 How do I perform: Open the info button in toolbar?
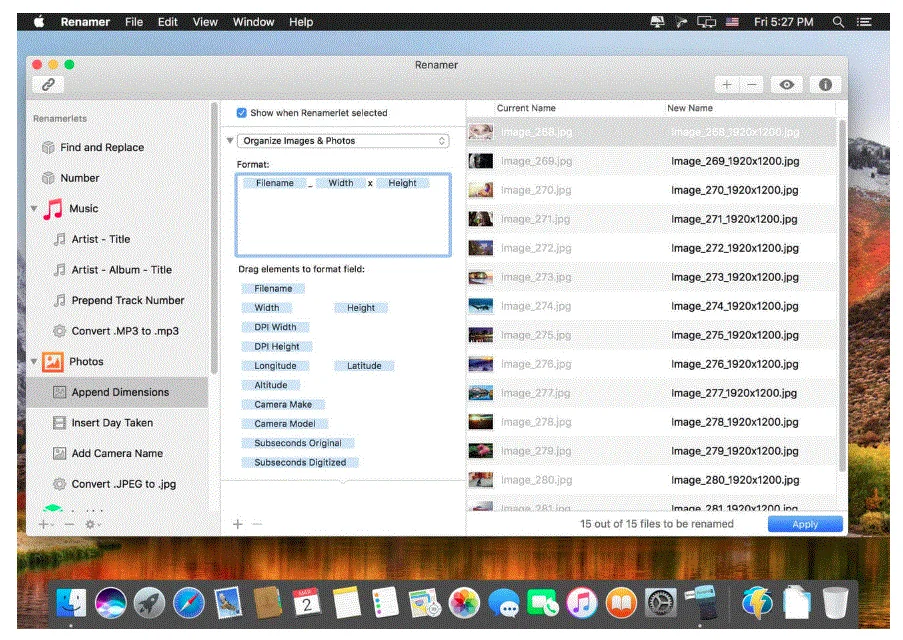[x=825, y=85]
